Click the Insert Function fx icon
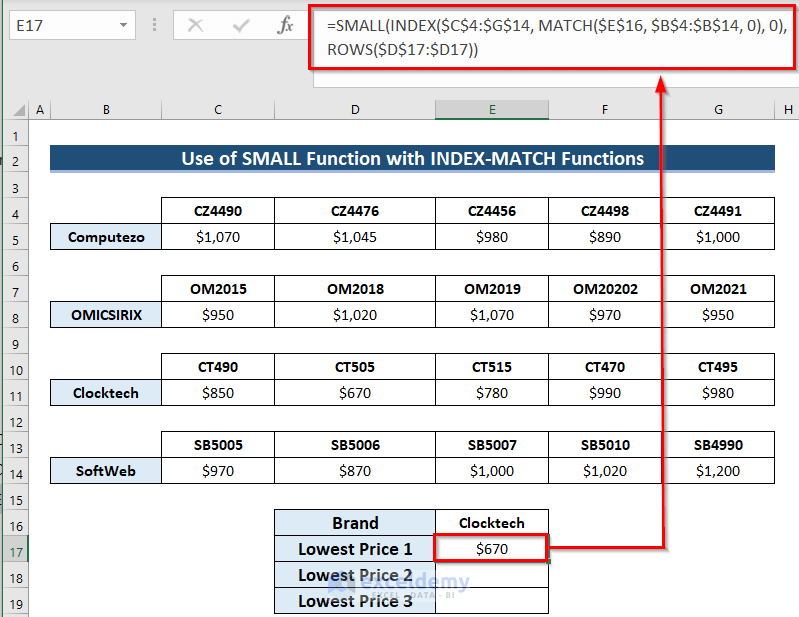Image resolution: width=799 pixels, height=617 pixels. 285,26
